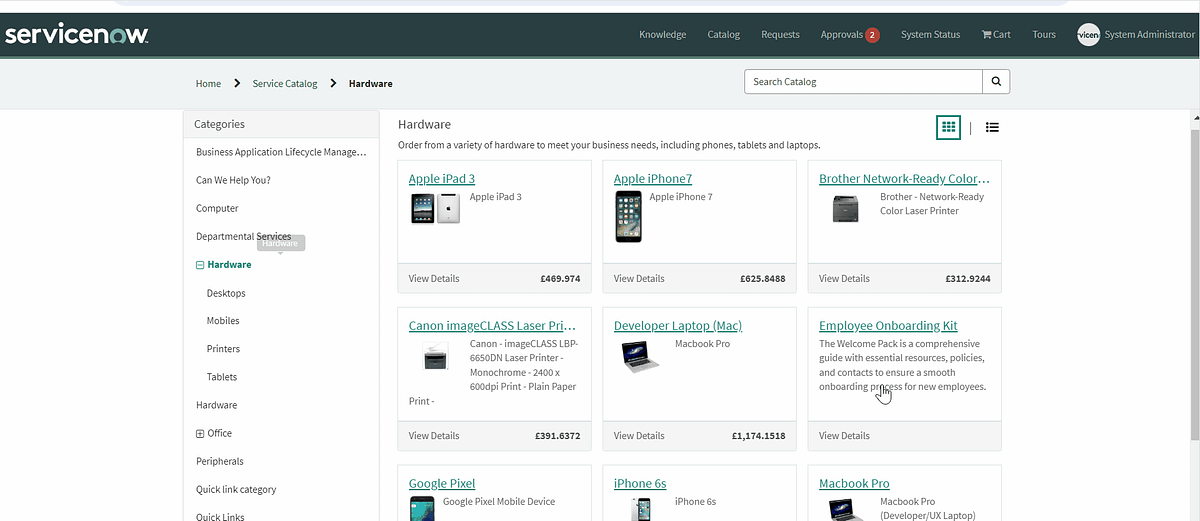The image size is (1200, 521).
Task: View Details for Brother printer
Action: (844, 279)
